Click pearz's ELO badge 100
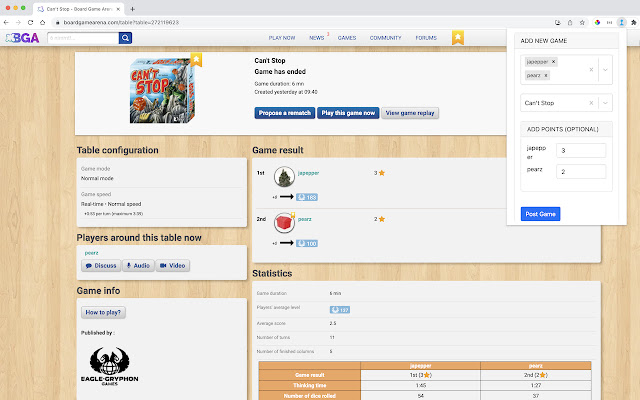Image resolution: width=640 pixels, height=400 pixels. (307, 244)
